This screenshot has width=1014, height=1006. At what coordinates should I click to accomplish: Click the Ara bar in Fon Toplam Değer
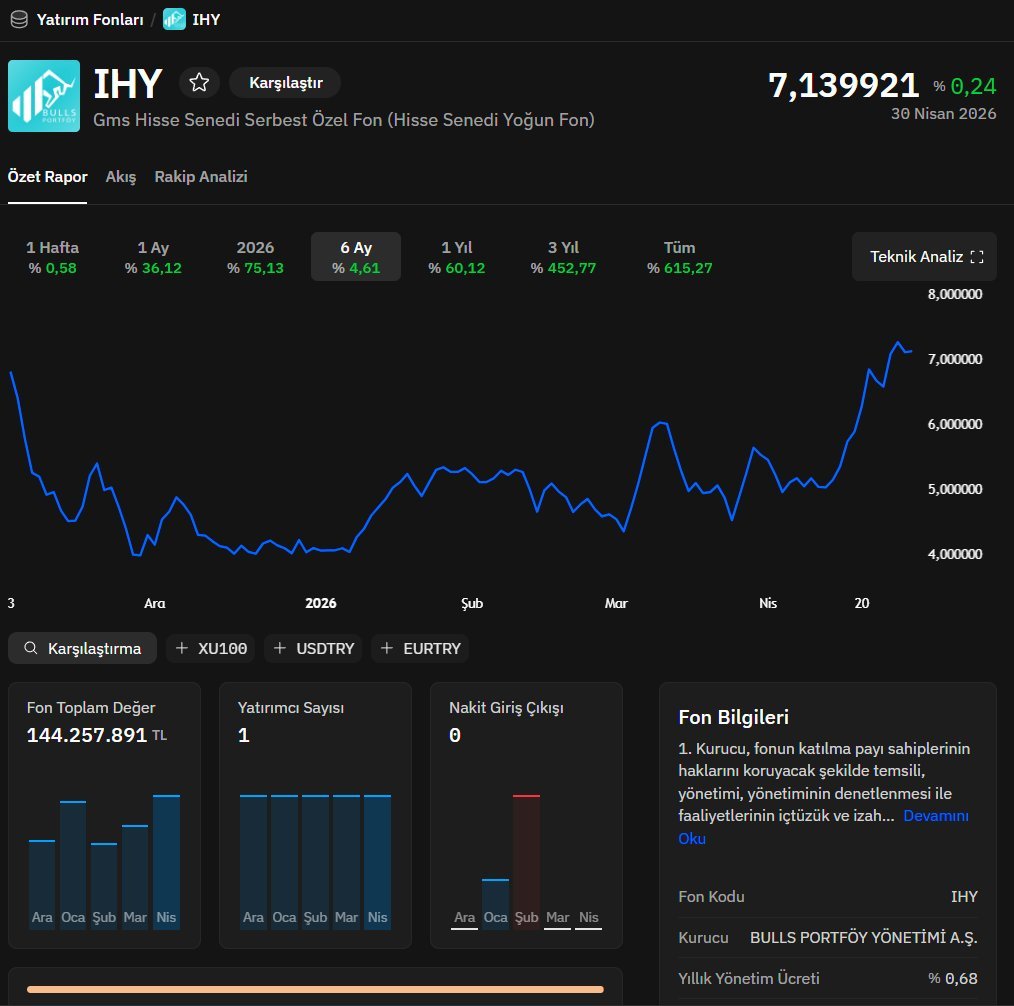(42, 884)
